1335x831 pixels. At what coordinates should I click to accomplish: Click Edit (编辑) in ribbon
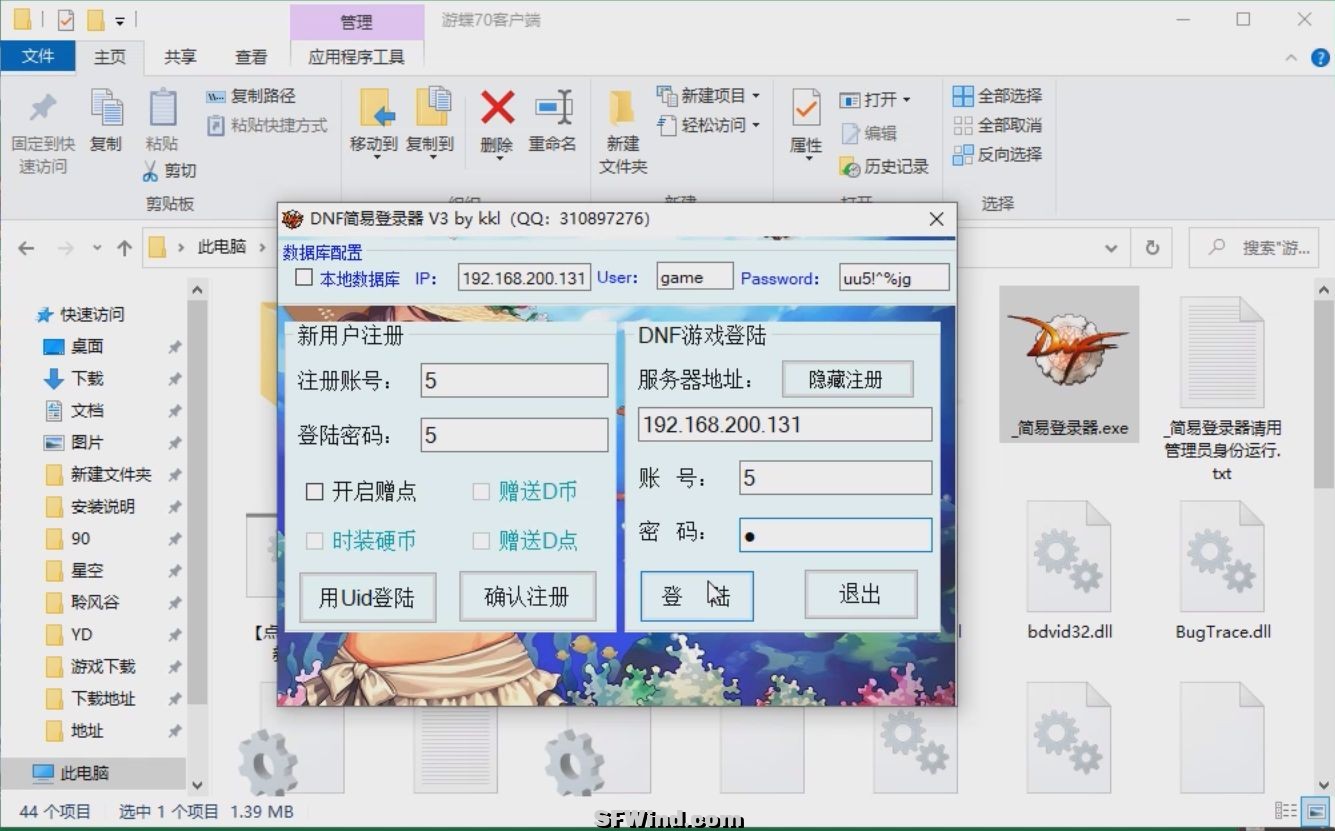868,133
